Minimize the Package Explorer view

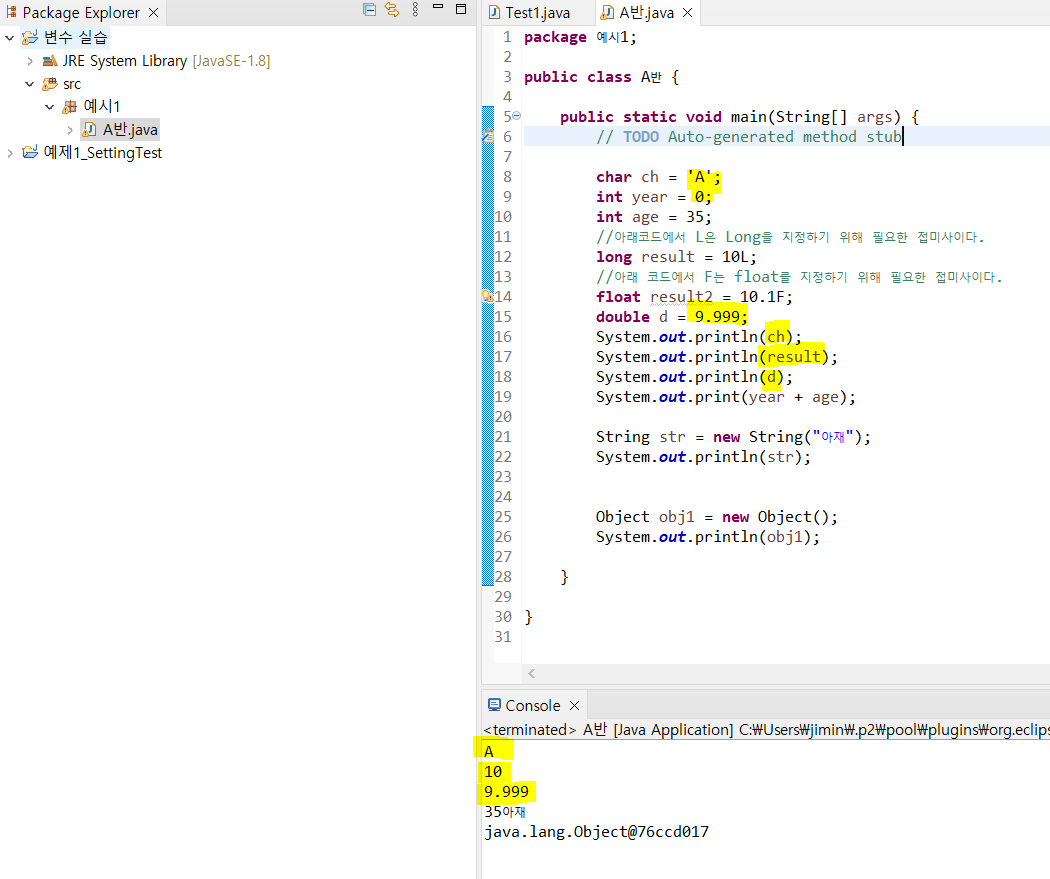pyautogui.click(x=438, y=7)
